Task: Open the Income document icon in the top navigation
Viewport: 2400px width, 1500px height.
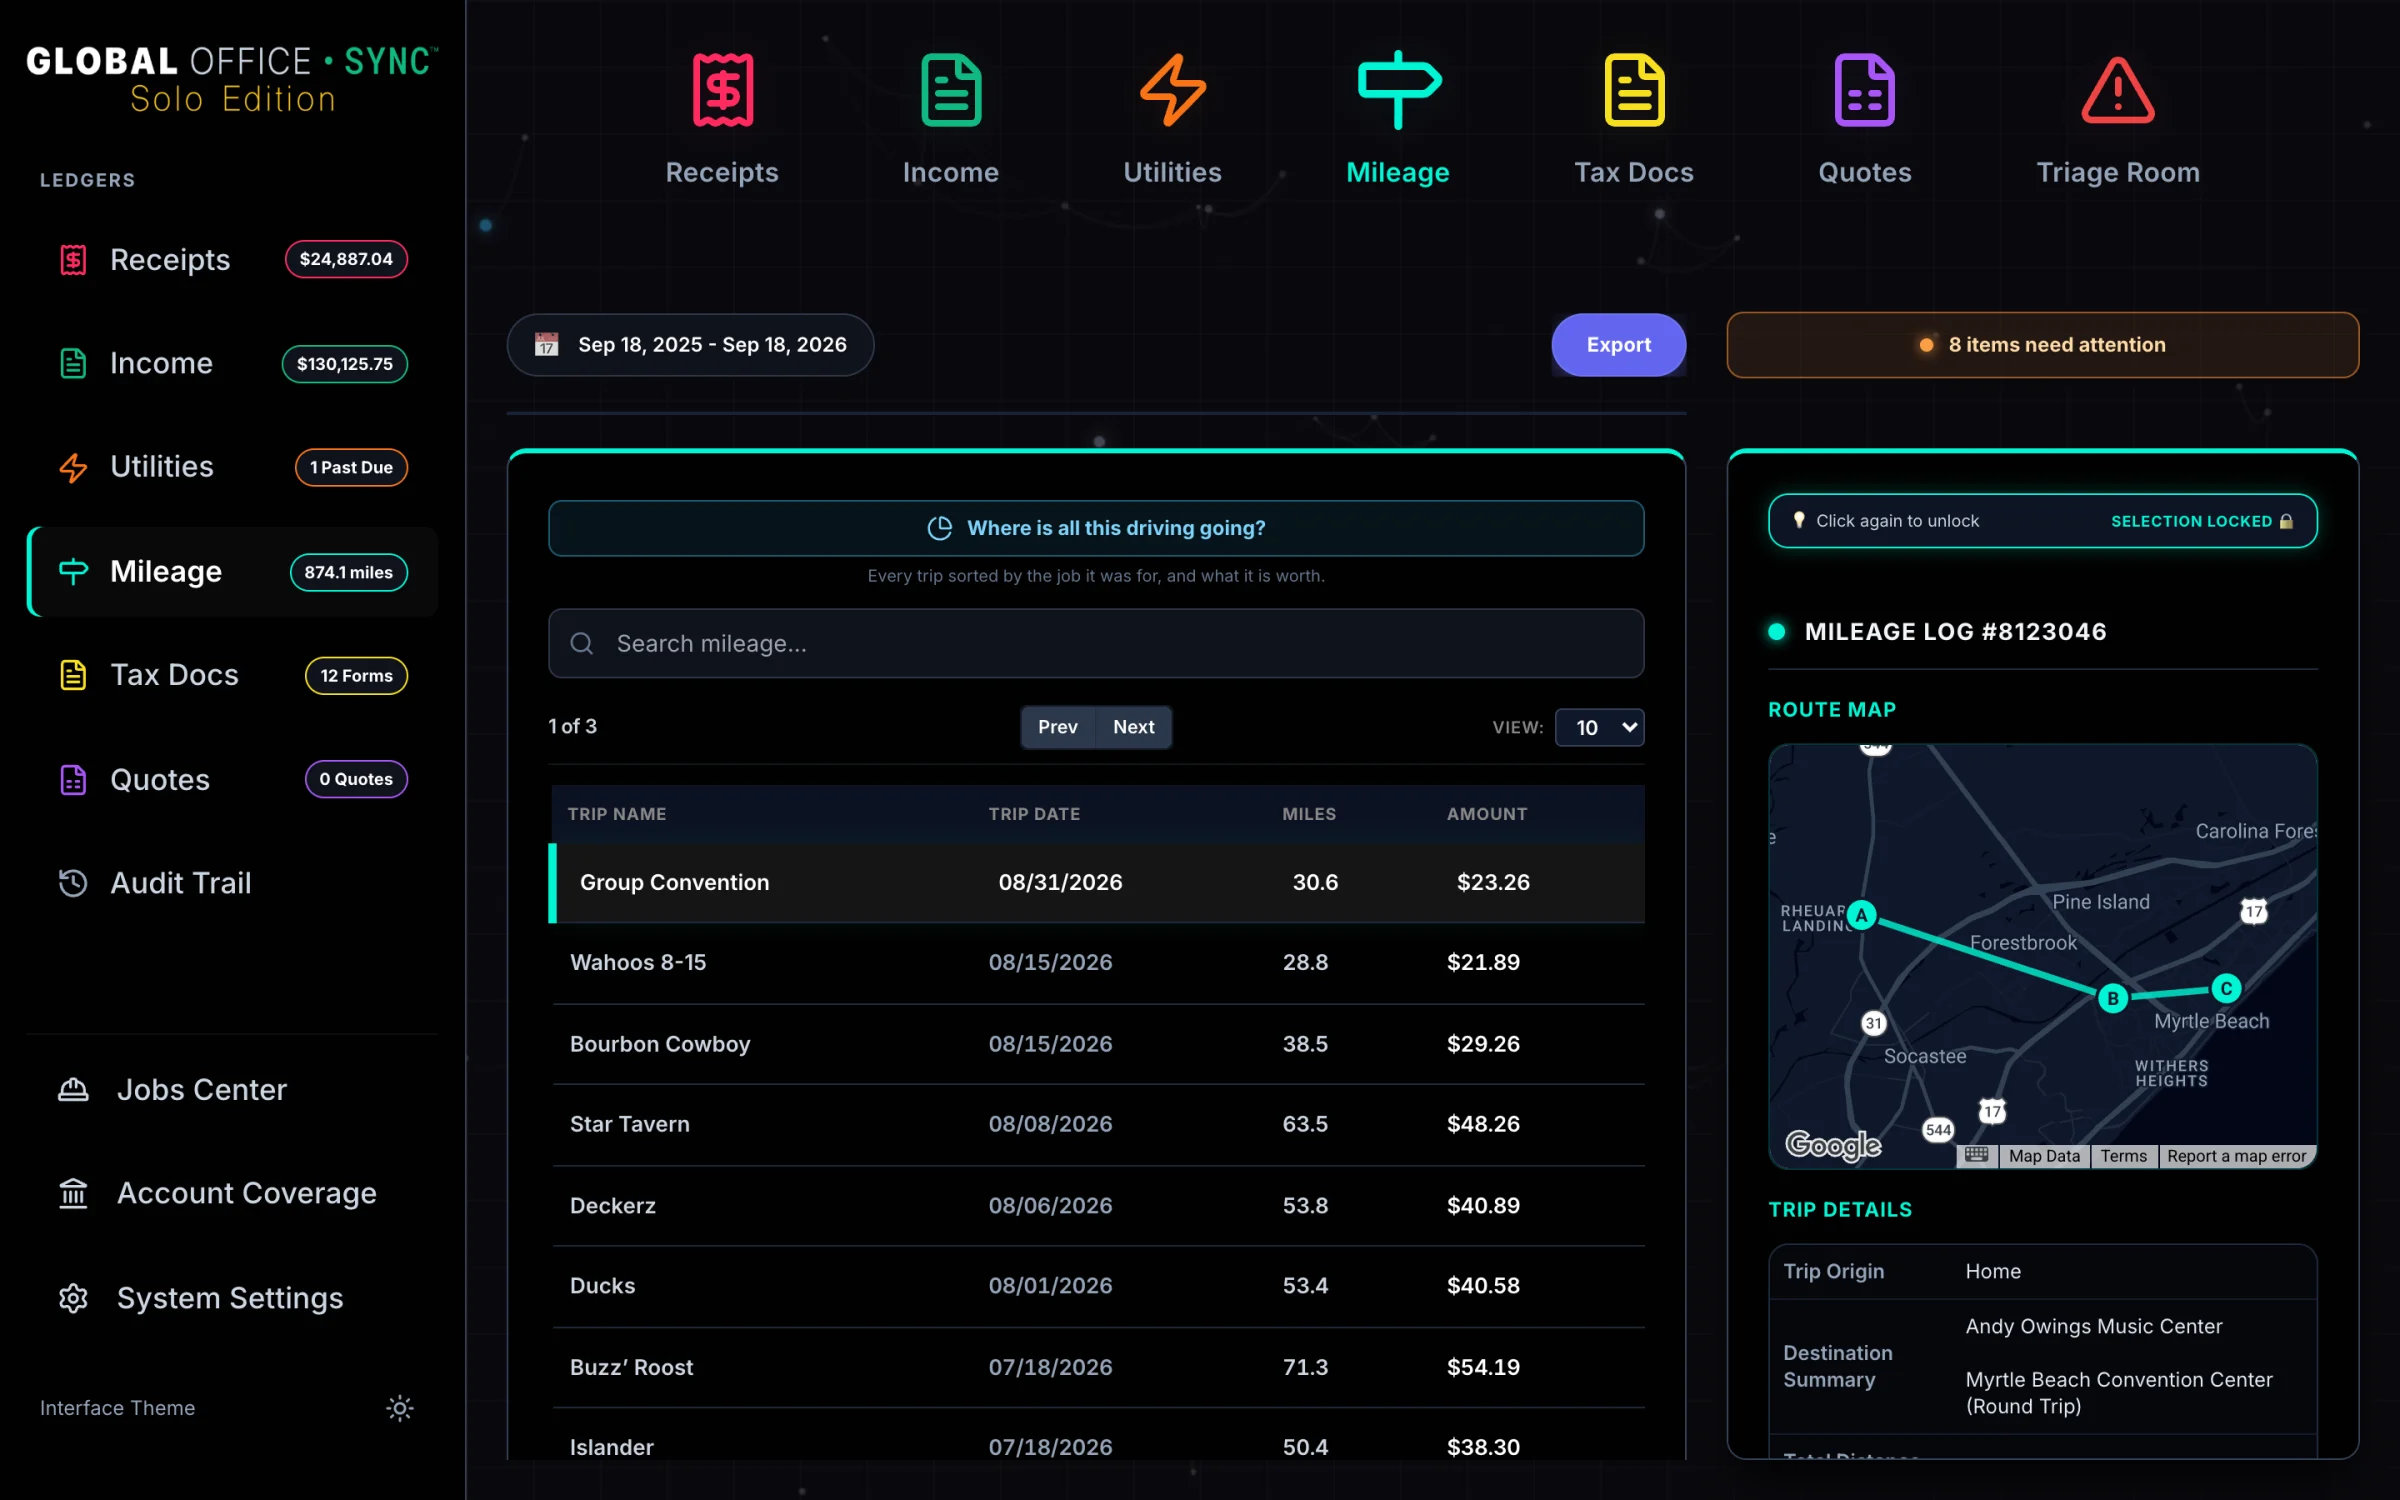Action: tap(950, 90)
